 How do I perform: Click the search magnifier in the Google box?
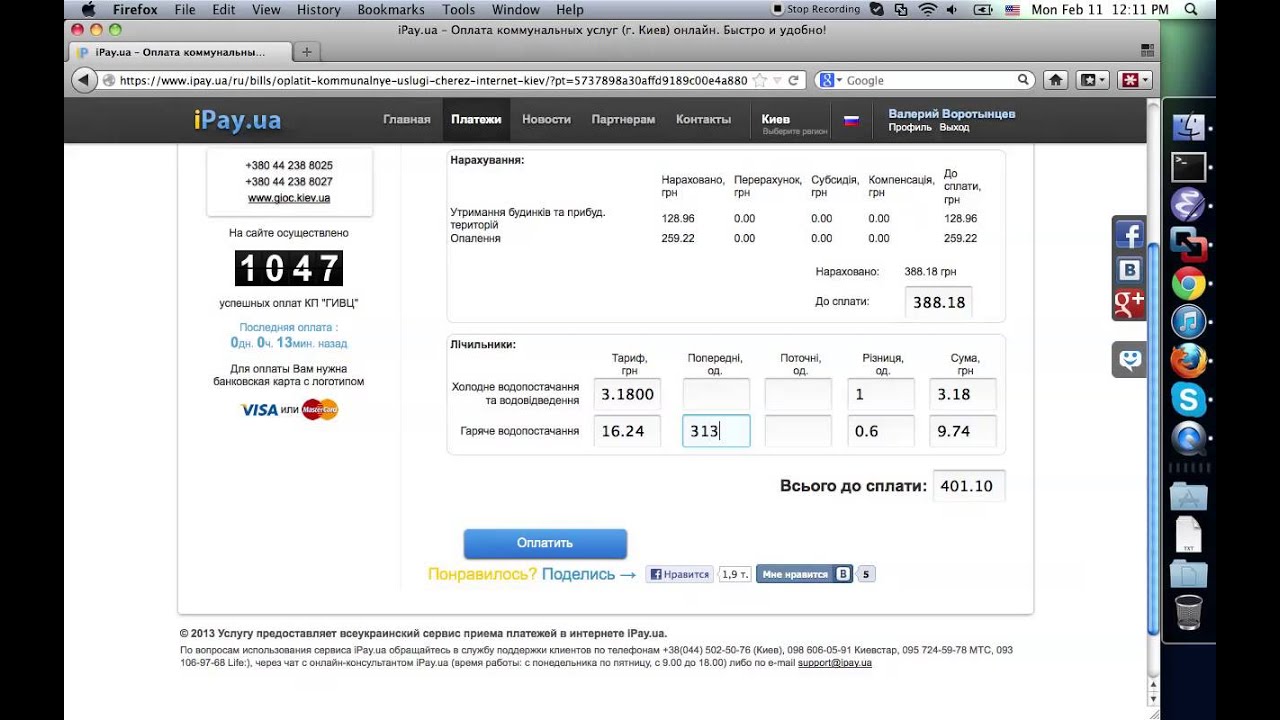pyautogui.click(x=1024, y=80)
